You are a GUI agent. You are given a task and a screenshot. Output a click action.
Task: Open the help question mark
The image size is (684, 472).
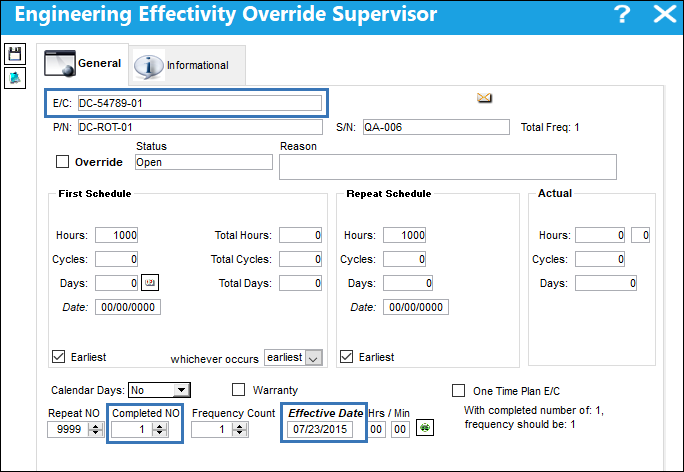coord(622,14)
